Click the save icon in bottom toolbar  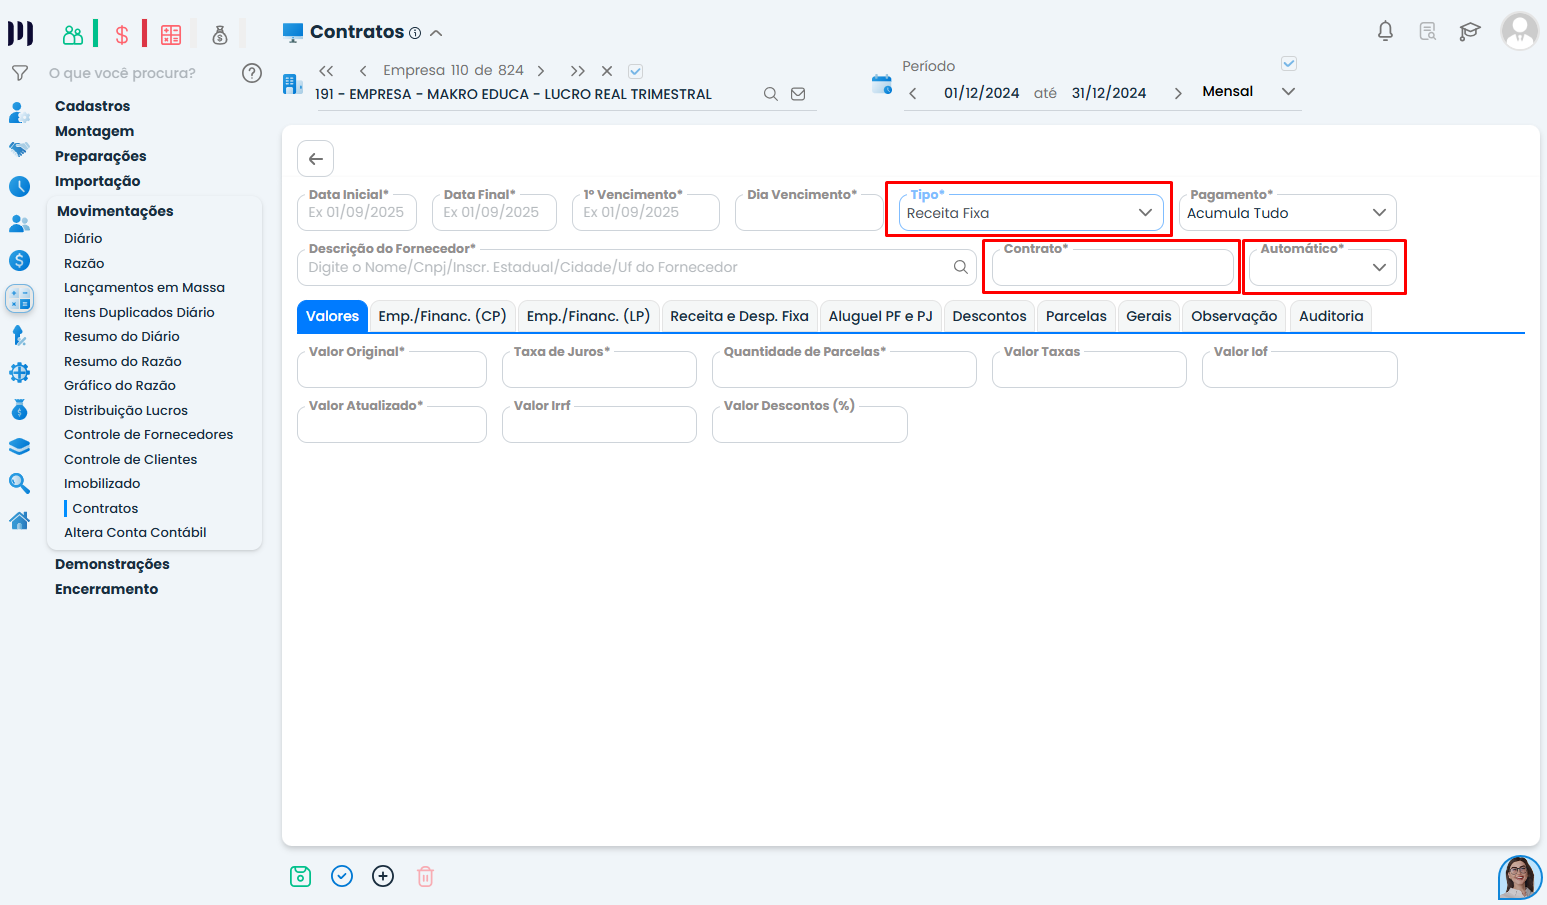click(300, 876)
